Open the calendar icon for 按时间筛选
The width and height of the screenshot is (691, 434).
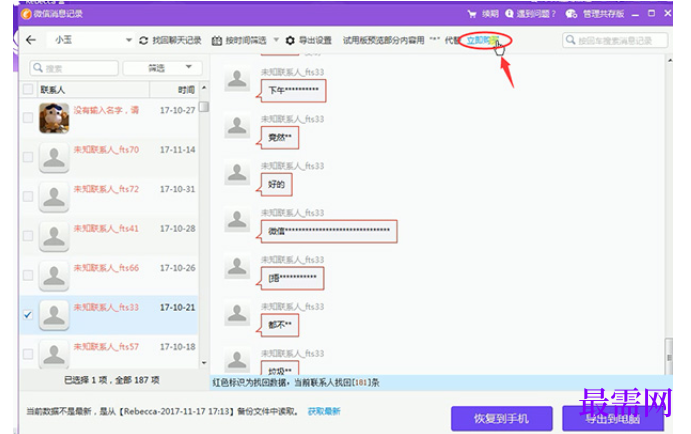coord(216,41)
